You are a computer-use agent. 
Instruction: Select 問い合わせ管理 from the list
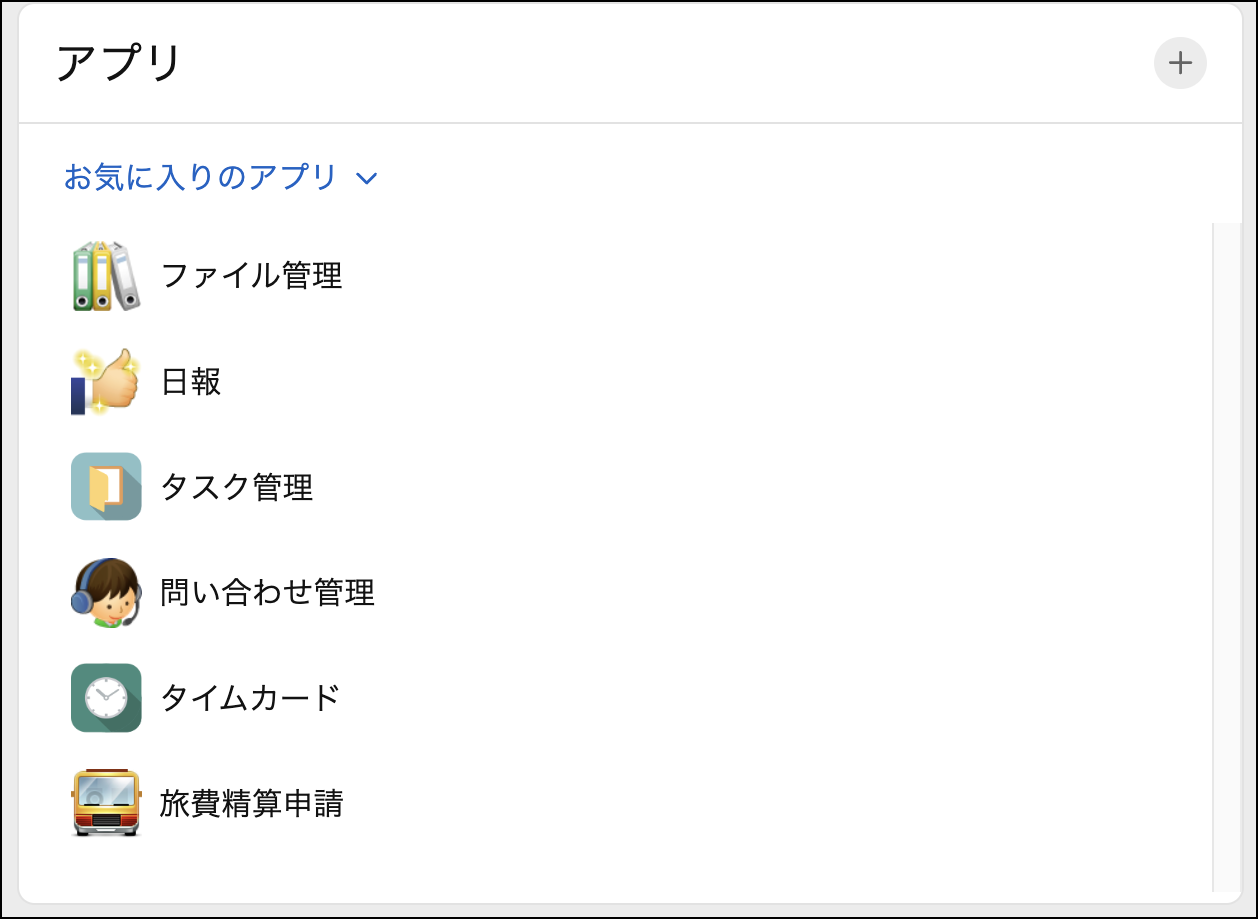[267, 592]
